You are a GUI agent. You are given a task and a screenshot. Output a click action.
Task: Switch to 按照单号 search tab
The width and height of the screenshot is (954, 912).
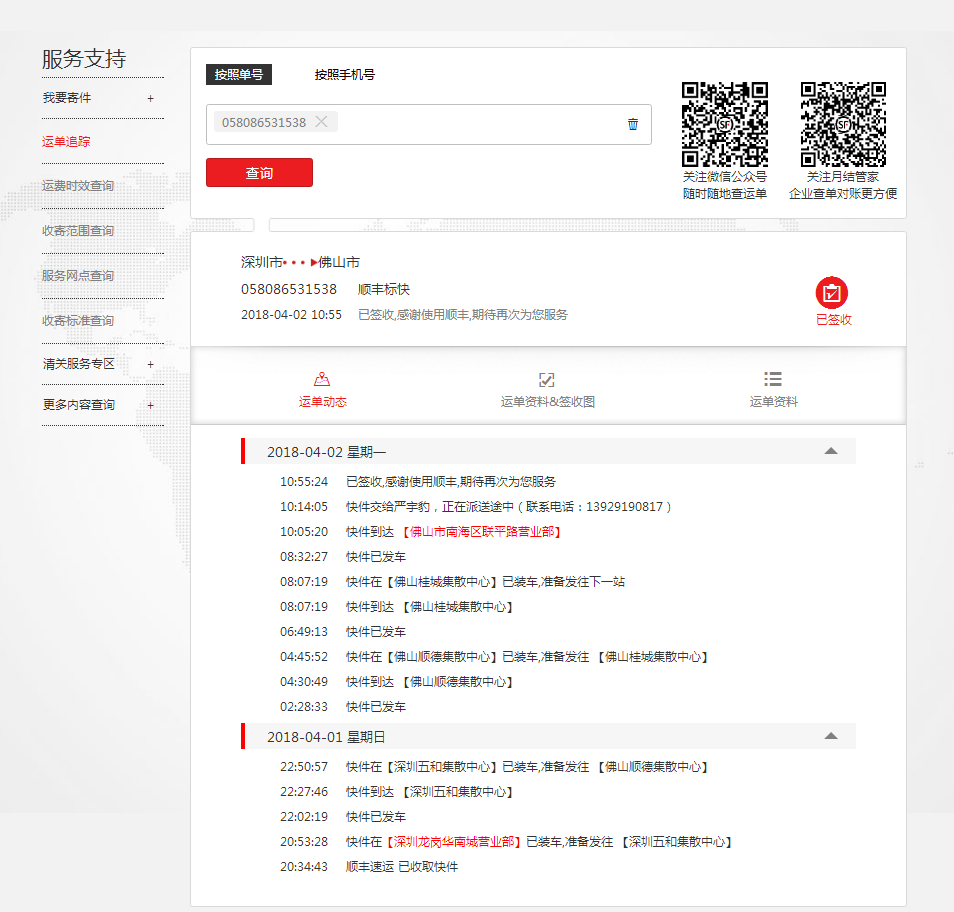238,74
